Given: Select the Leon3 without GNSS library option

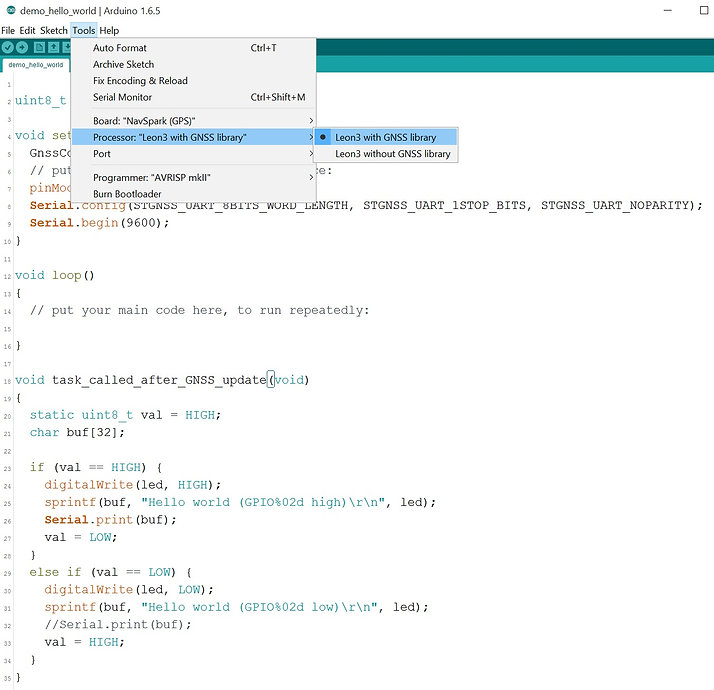Looking at the screenshot, I should (x=386, y=154).
